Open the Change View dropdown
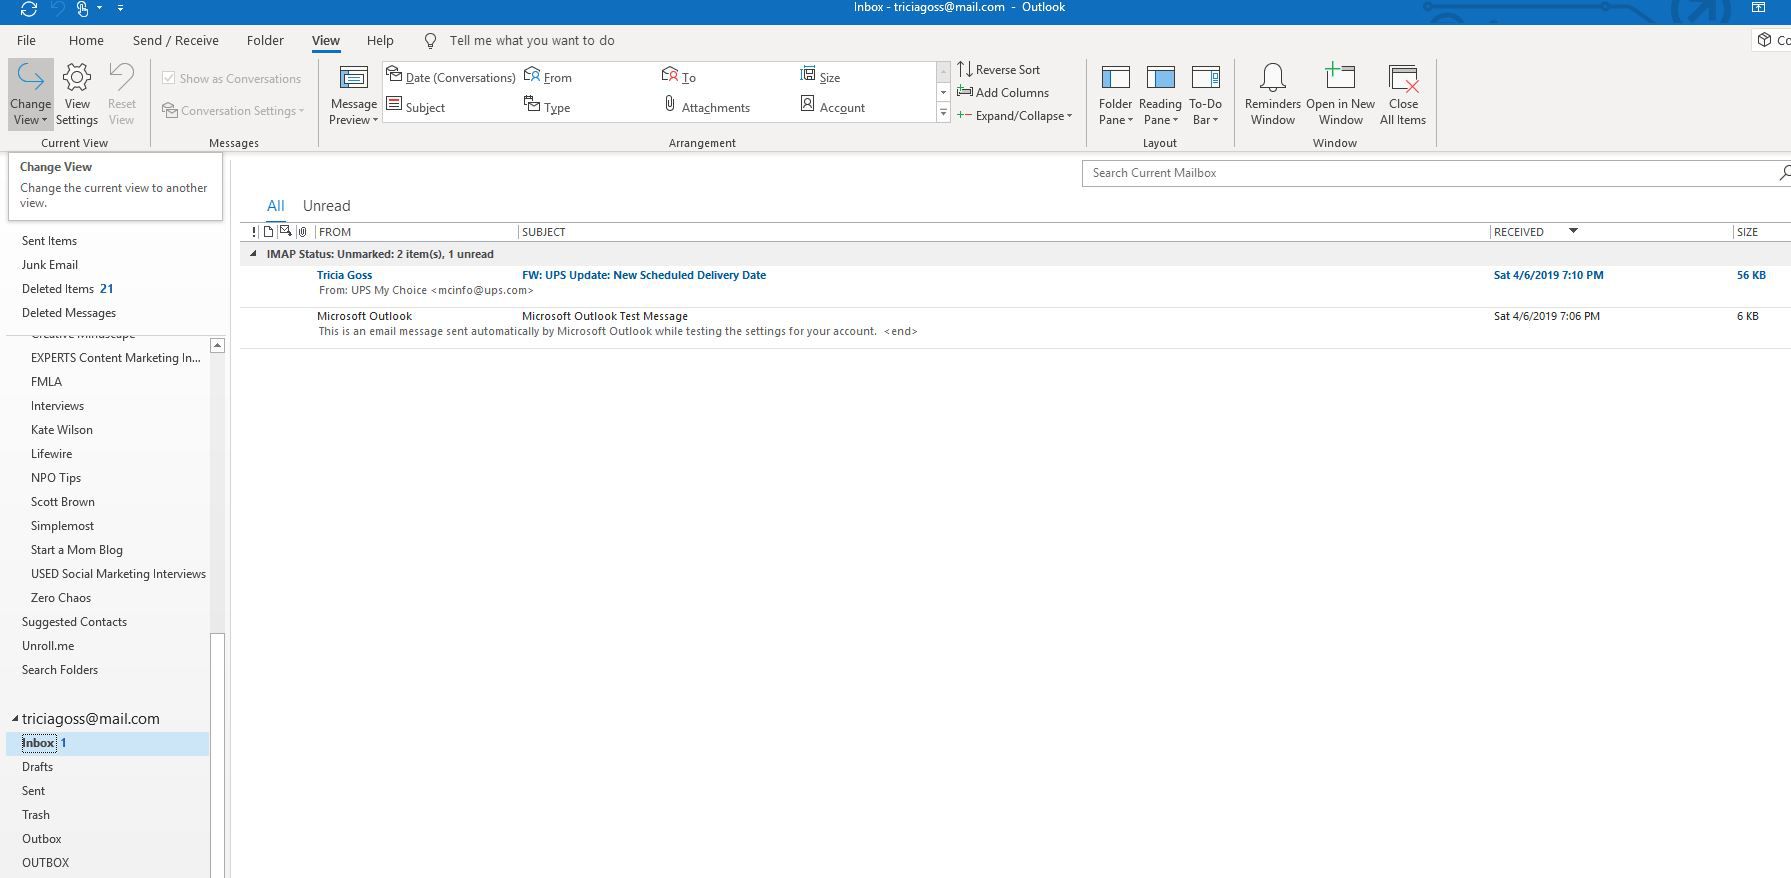1791x878 pixels. (30, 94)
